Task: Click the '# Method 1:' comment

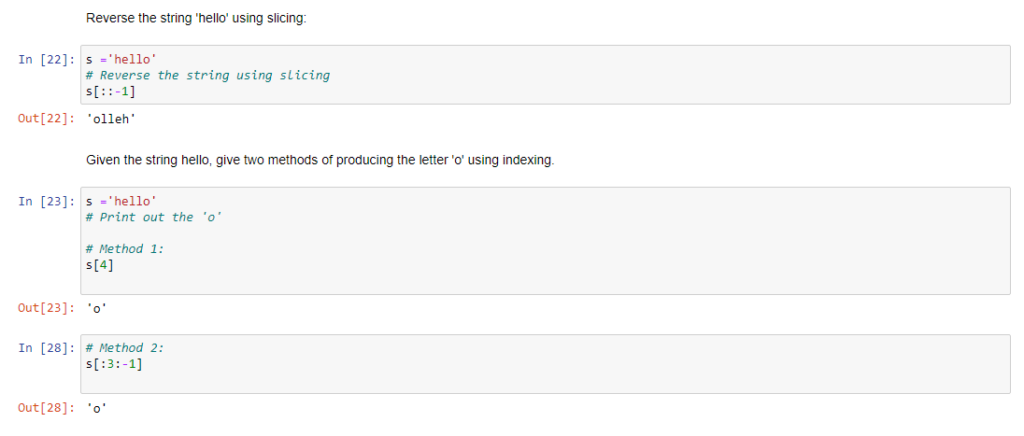Action: [x=125, y=249]
